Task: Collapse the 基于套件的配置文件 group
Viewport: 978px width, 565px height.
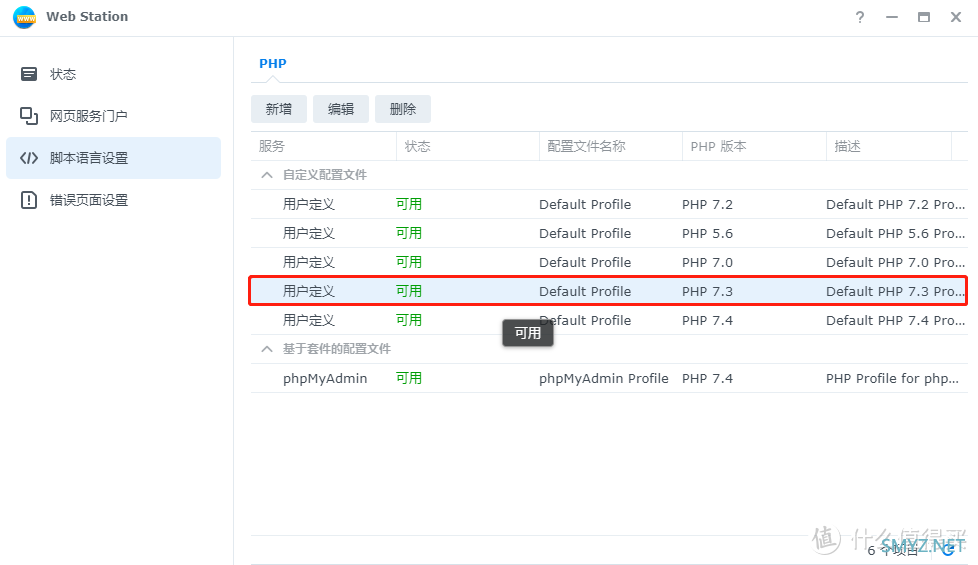Action: pos(267,349)
